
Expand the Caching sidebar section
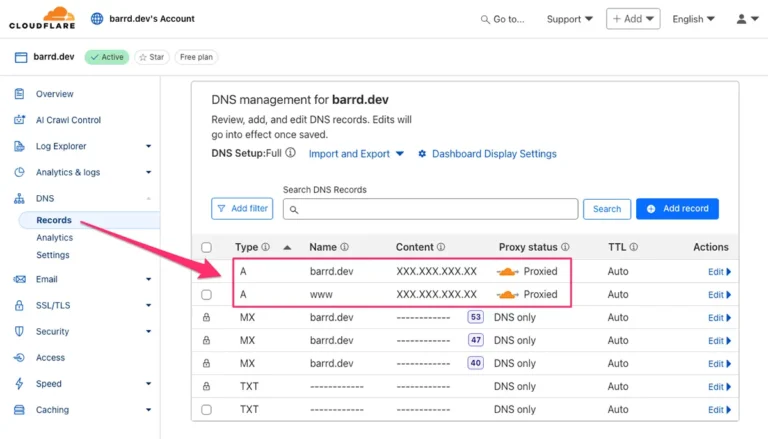148,410
